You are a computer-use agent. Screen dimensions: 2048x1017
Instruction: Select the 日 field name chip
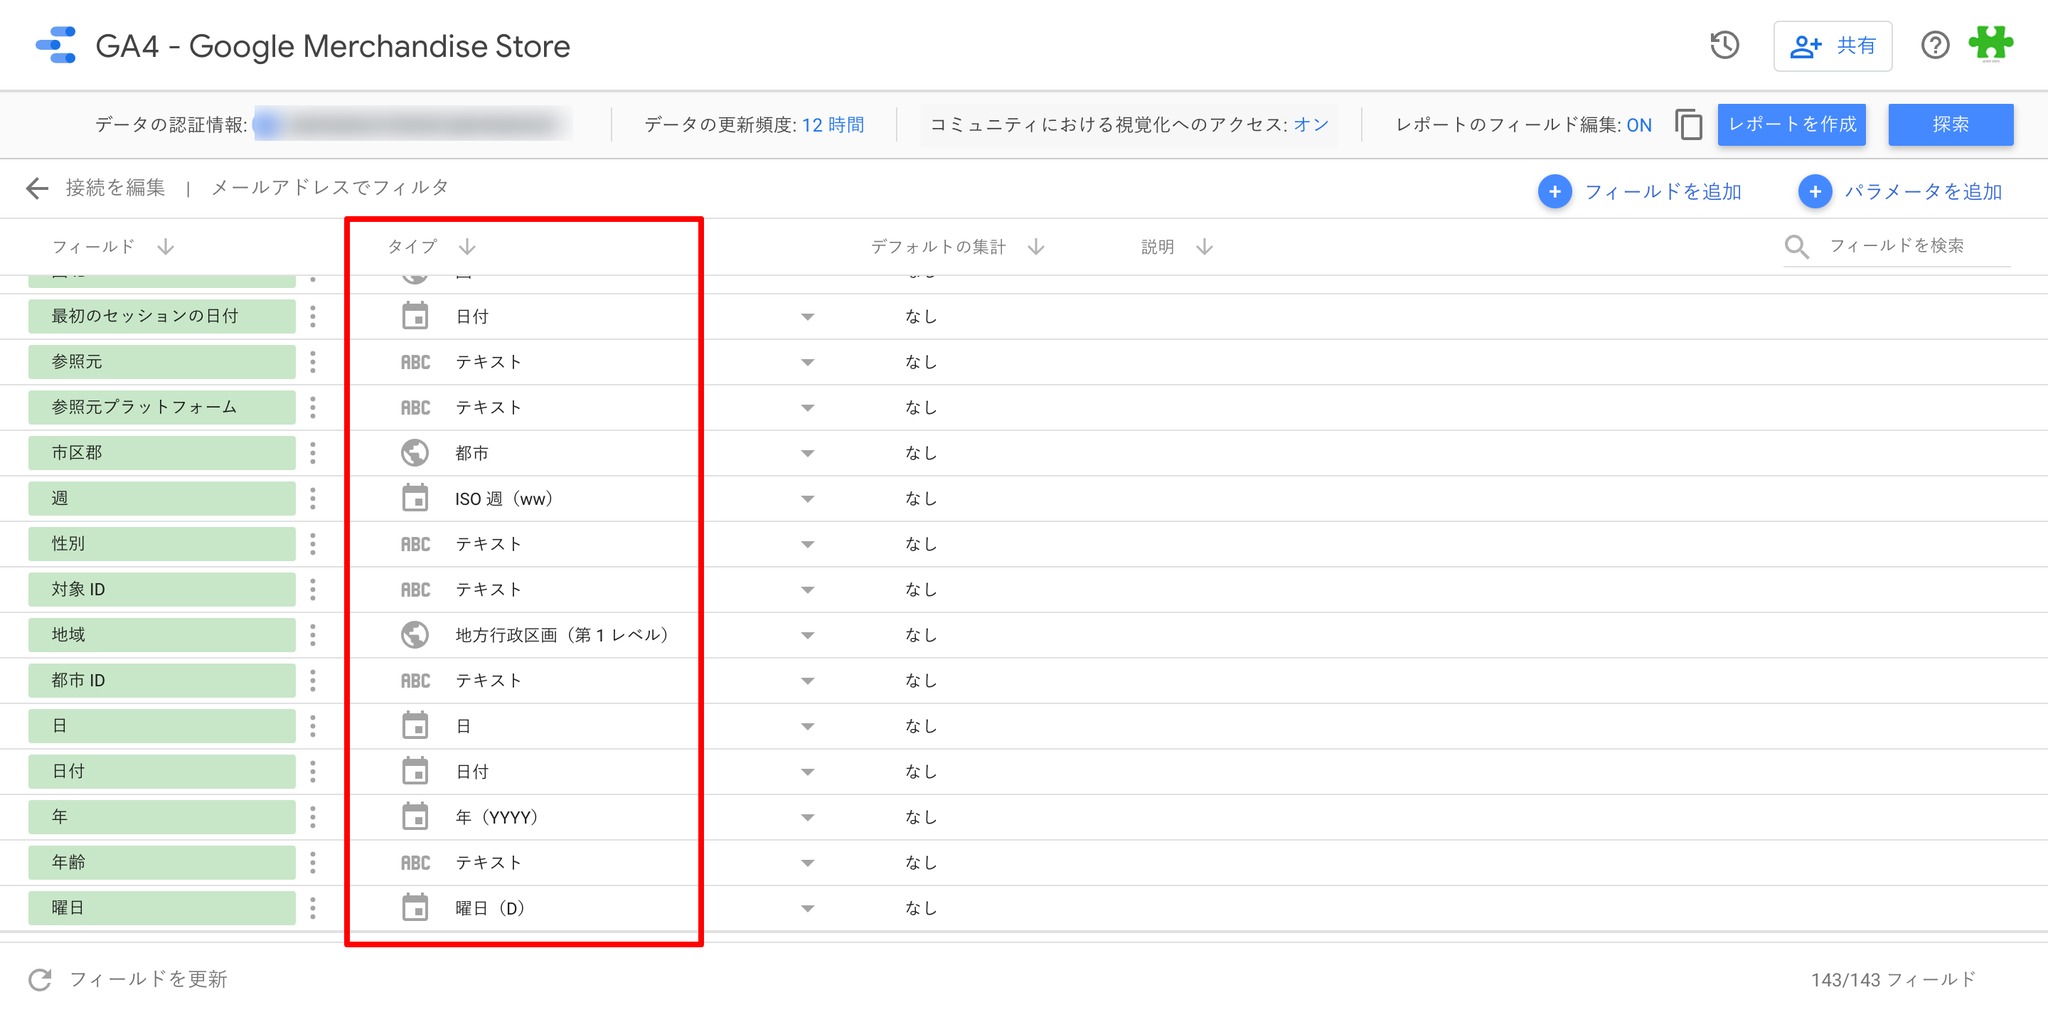tap(162, 726)
